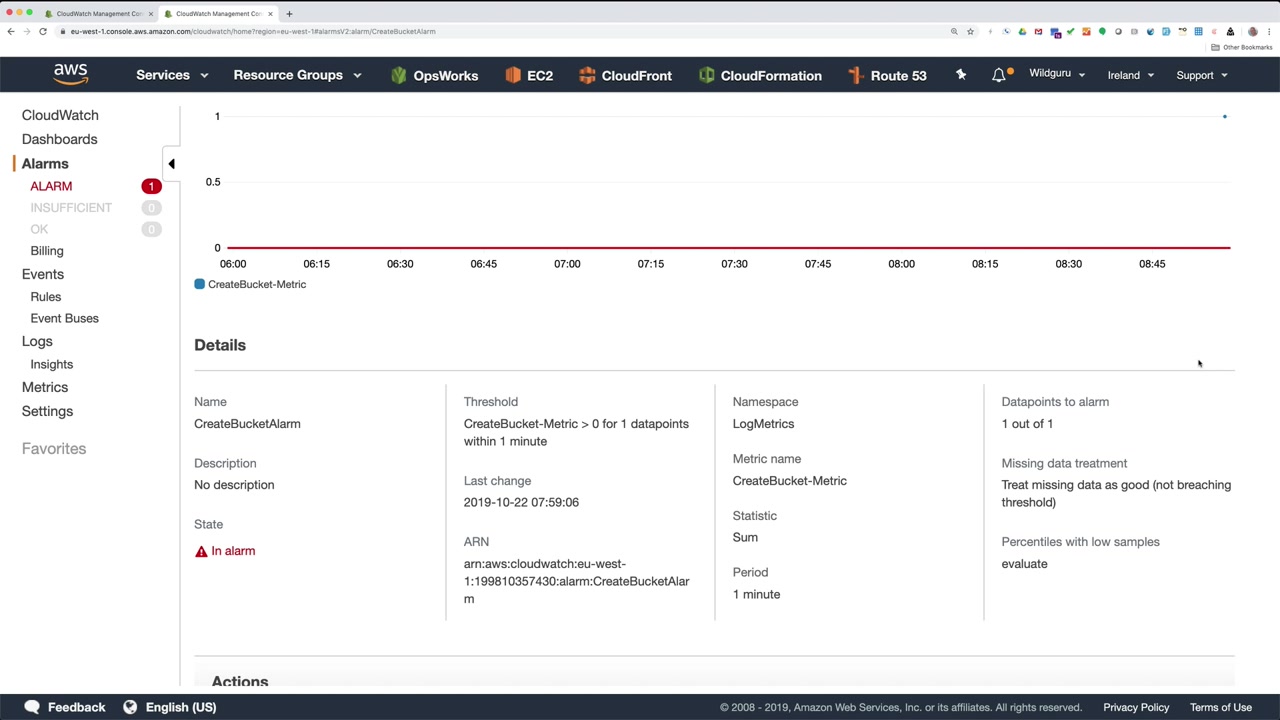Open Rules under Events
The image size is (1280, 720).
point(46,297)
